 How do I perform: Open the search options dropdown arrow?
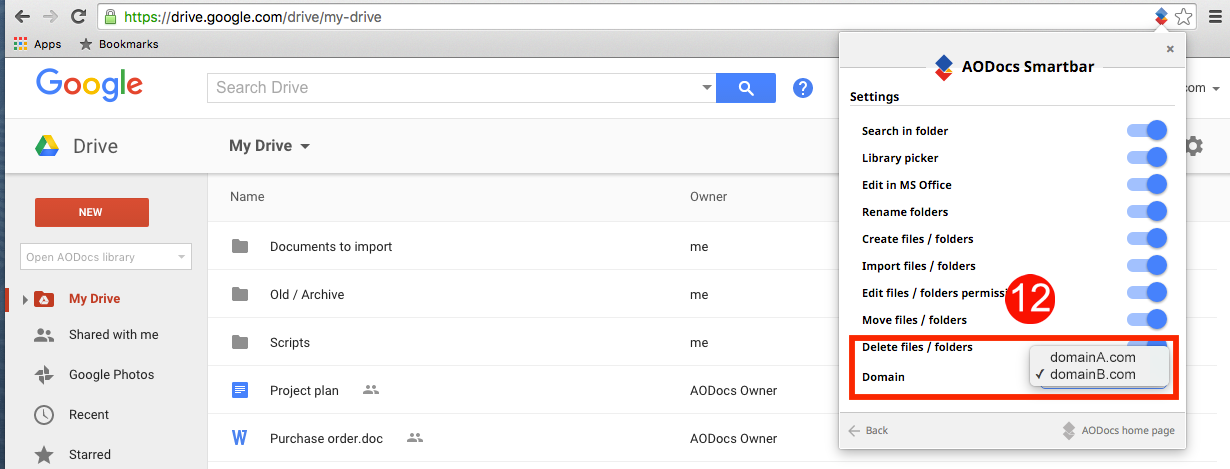point(707,88)
